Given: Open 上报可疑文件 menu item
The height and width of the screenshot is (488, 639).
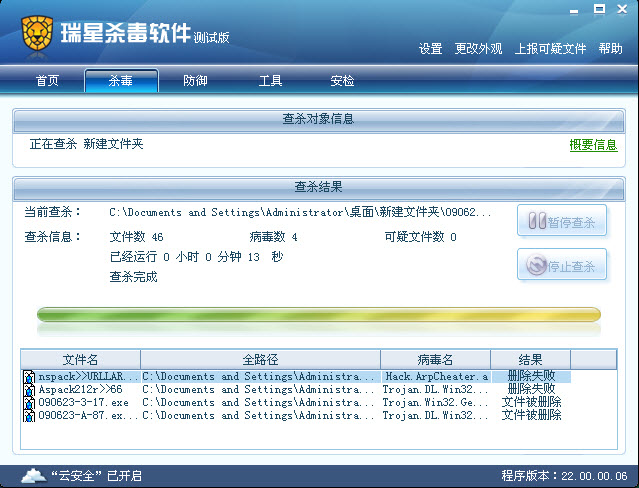Looking at the screenshot, I should click(550, 49).
